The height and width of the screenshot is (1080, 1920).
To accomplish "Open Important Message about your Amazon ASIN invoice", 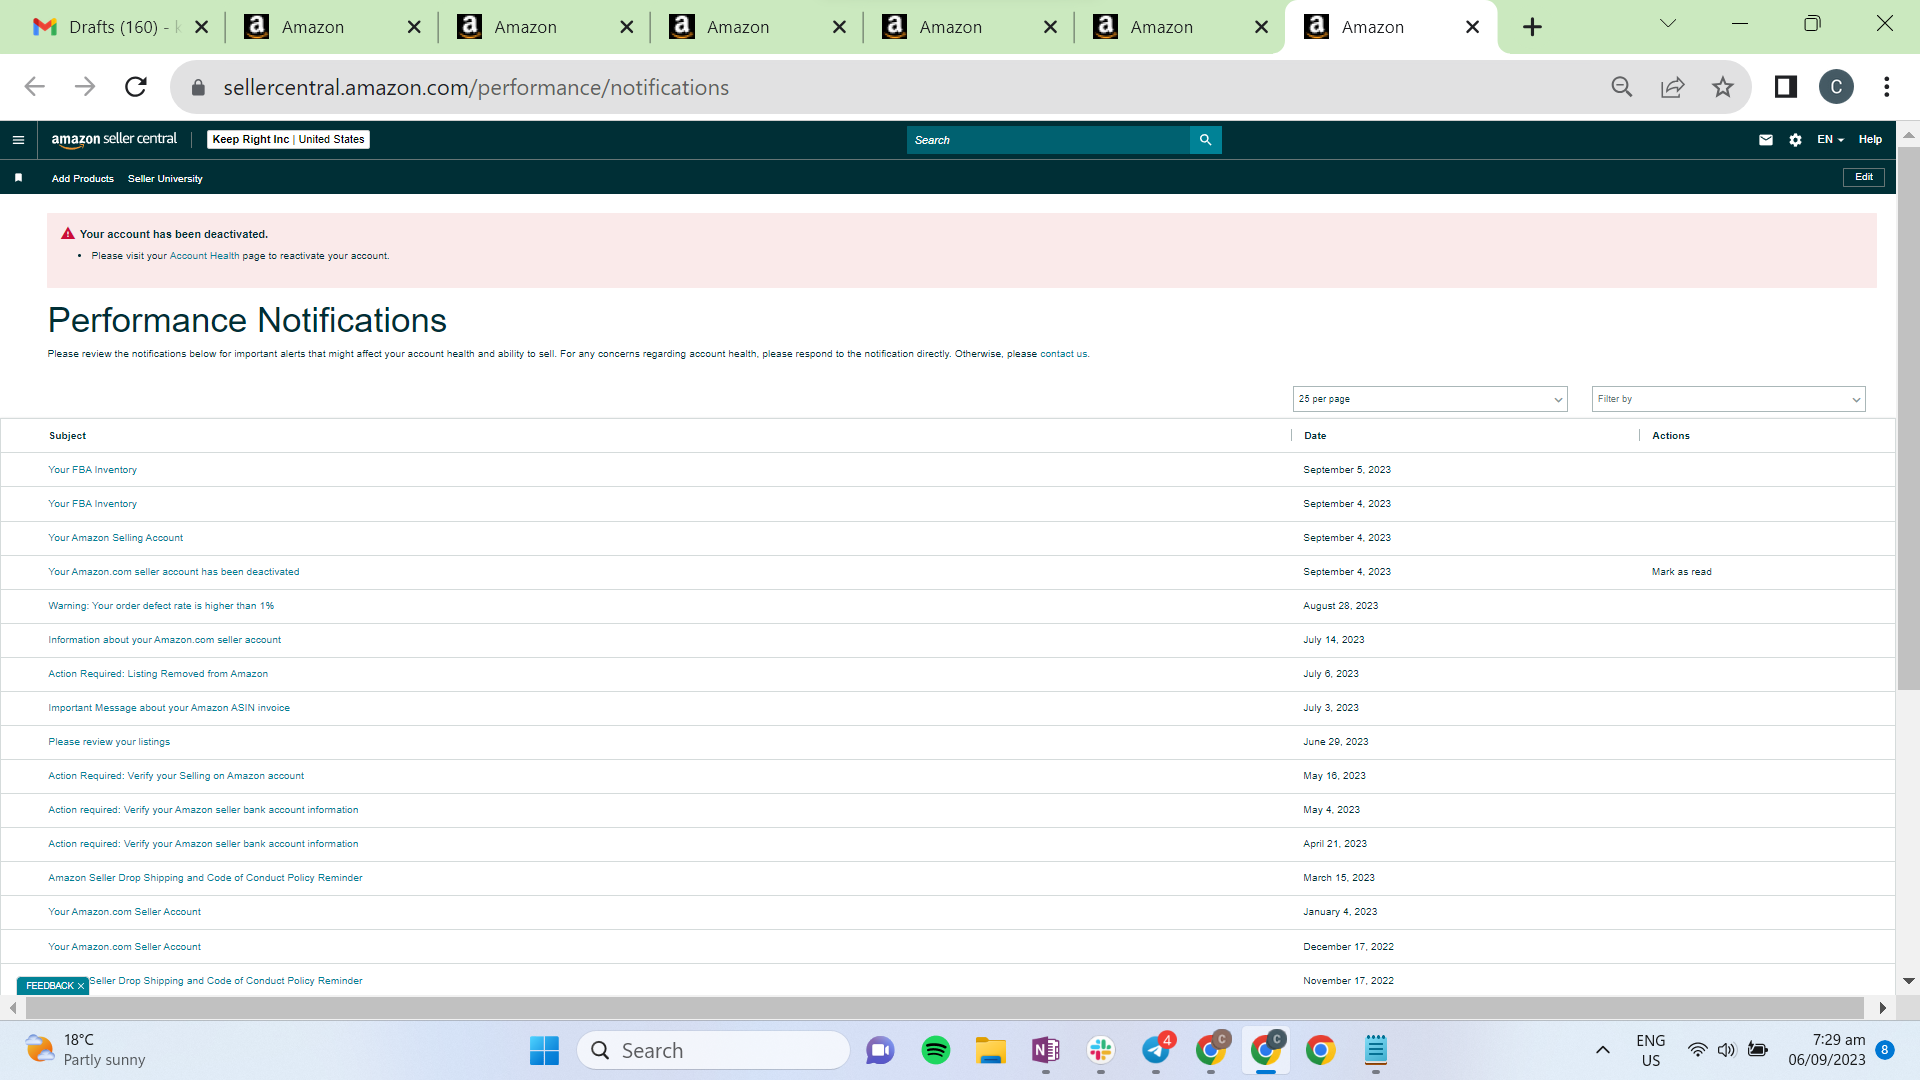I will [x=169, y=708].
